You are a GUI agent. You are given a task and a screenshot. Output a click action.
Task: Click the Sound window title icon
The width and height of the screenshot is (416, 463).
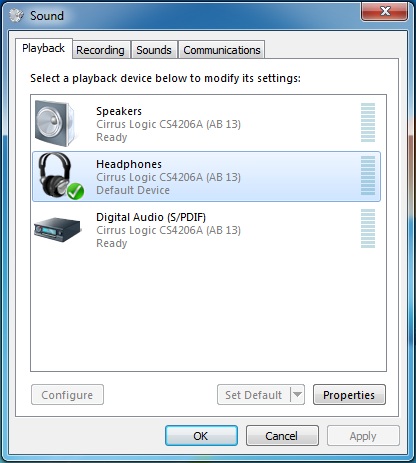point(16,16)
